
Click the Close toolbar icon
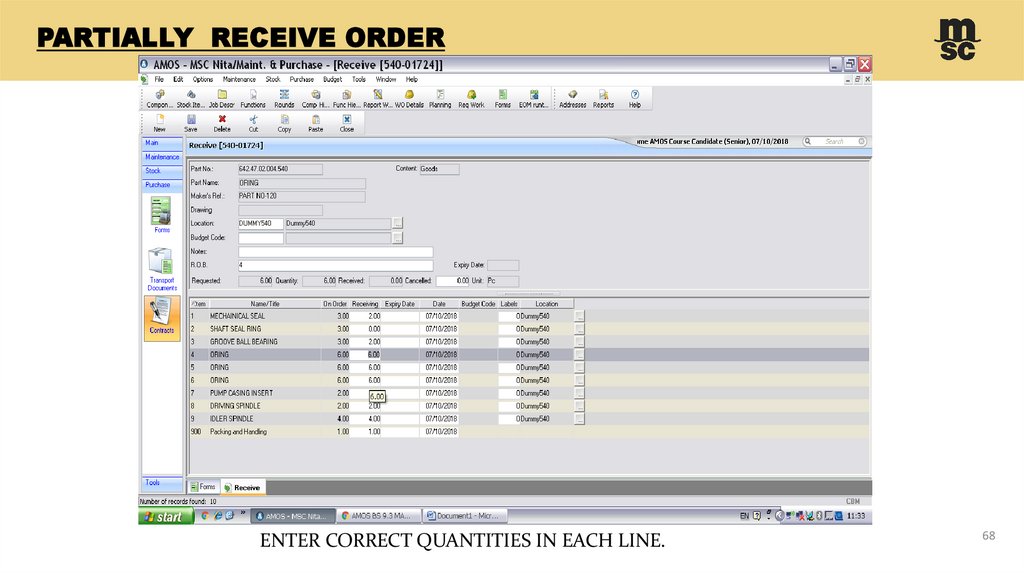pos(347,123)
